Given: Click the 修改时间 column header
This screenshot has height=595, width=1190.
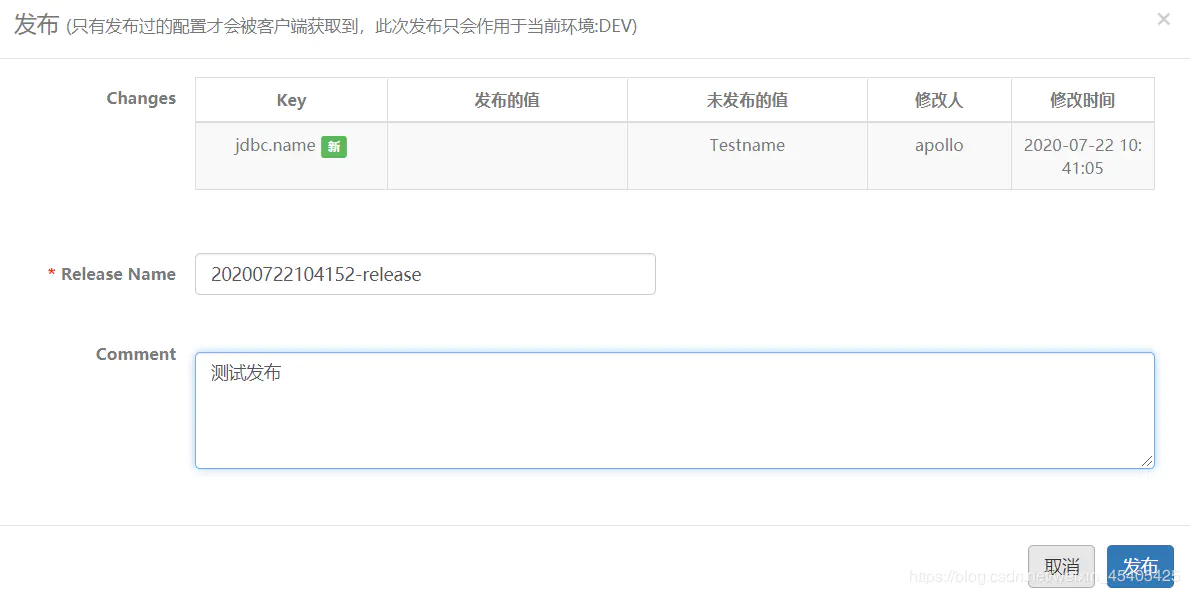Looking at the screenshot, I should 1083,100.
